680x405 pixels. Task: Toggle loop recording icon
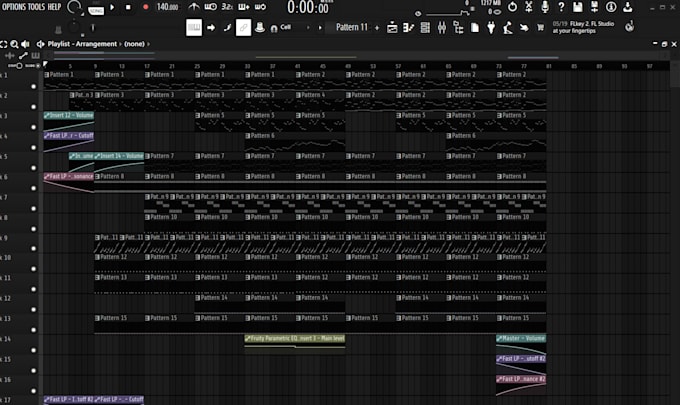[x=260, y=7]
